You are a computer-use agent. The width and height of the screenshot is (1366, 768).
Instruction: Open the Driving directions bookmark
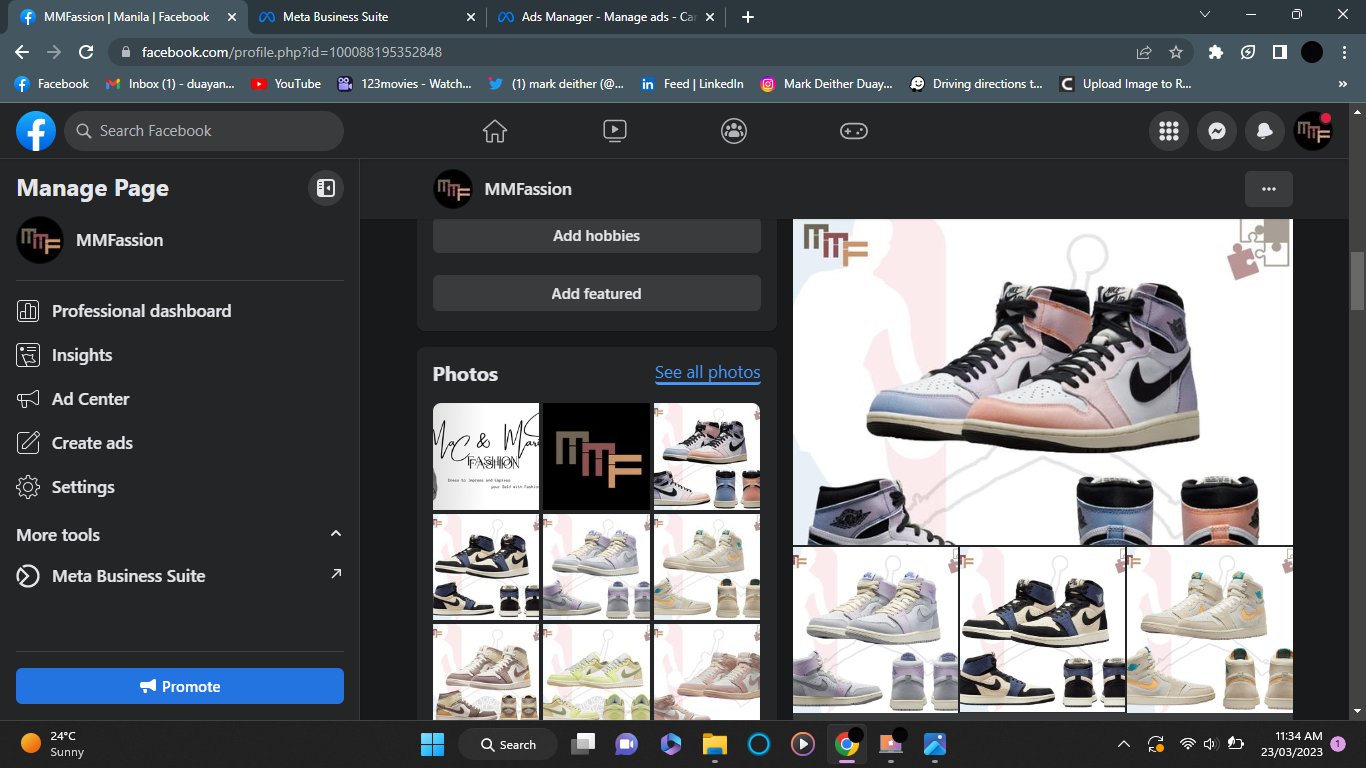click(x=976, y=84)
